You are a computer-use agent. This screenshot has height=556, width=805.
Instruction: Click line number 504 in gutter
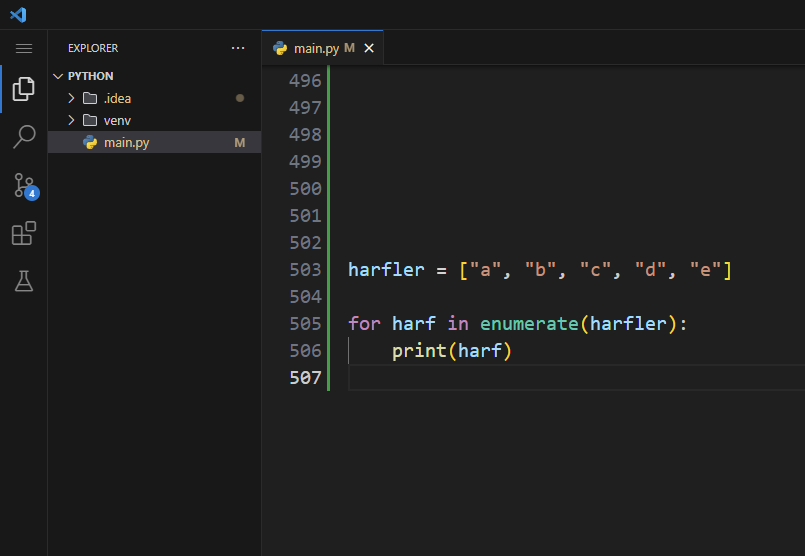click(305, 297)
